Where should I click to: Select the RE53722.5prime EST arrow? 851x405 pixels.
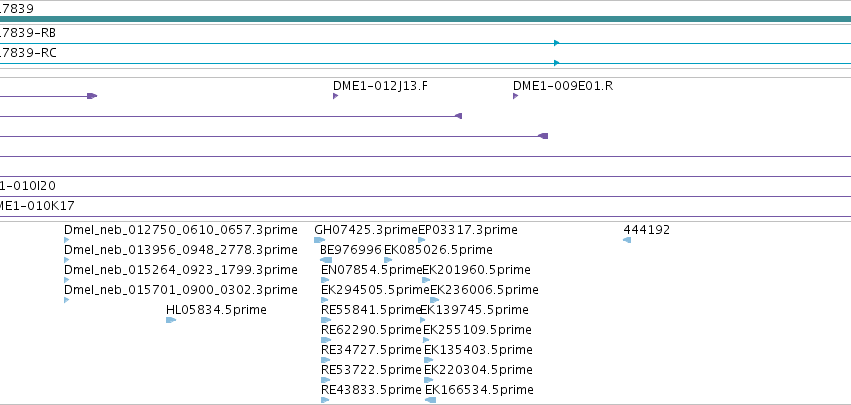point(326,380)
